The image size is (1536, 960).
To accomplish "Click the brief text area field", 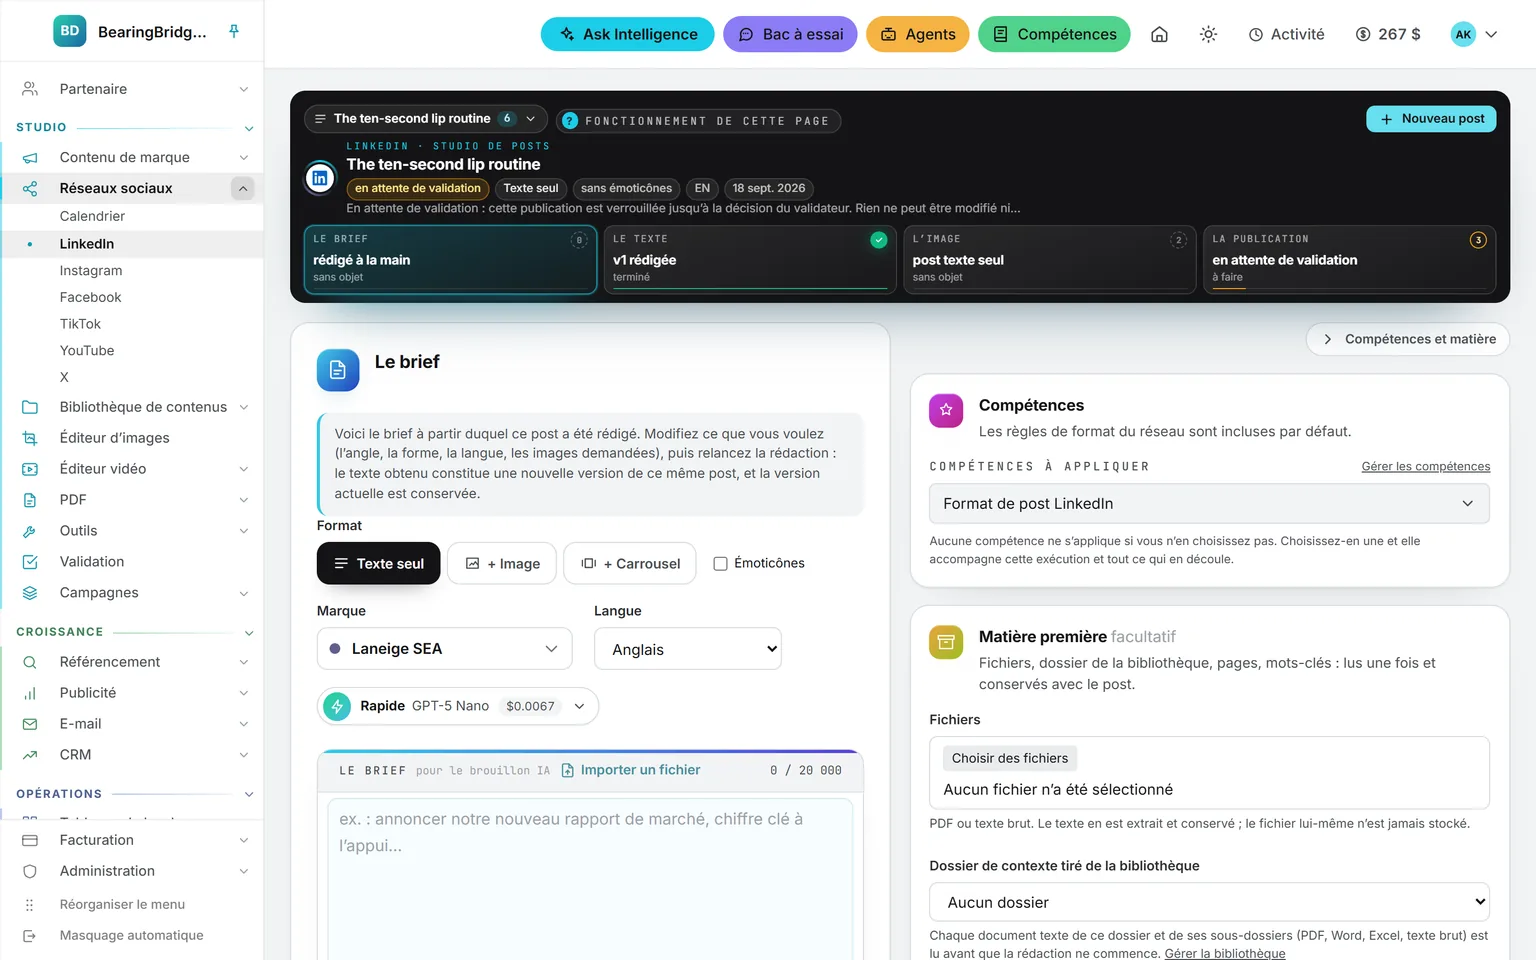I will (x=590, y=878).
